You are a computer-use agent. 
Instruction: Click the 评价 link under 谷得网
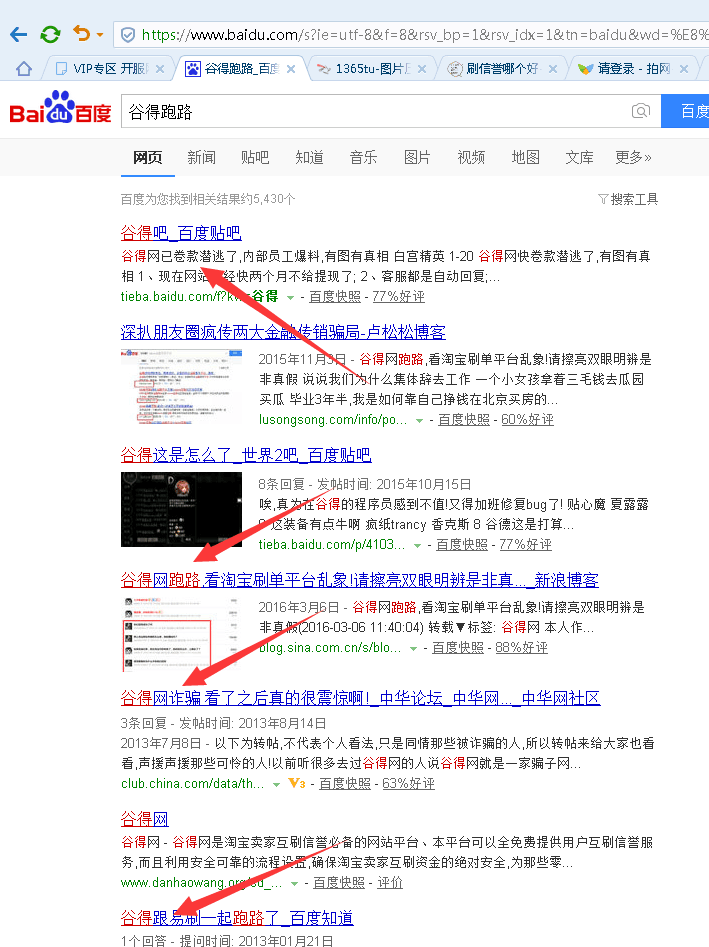390,882
